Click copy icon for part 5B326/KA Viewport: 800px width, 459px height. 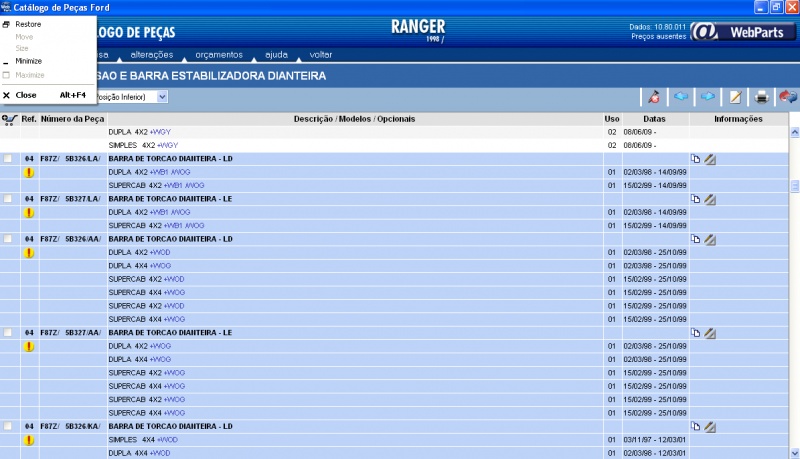coord(695,426)
